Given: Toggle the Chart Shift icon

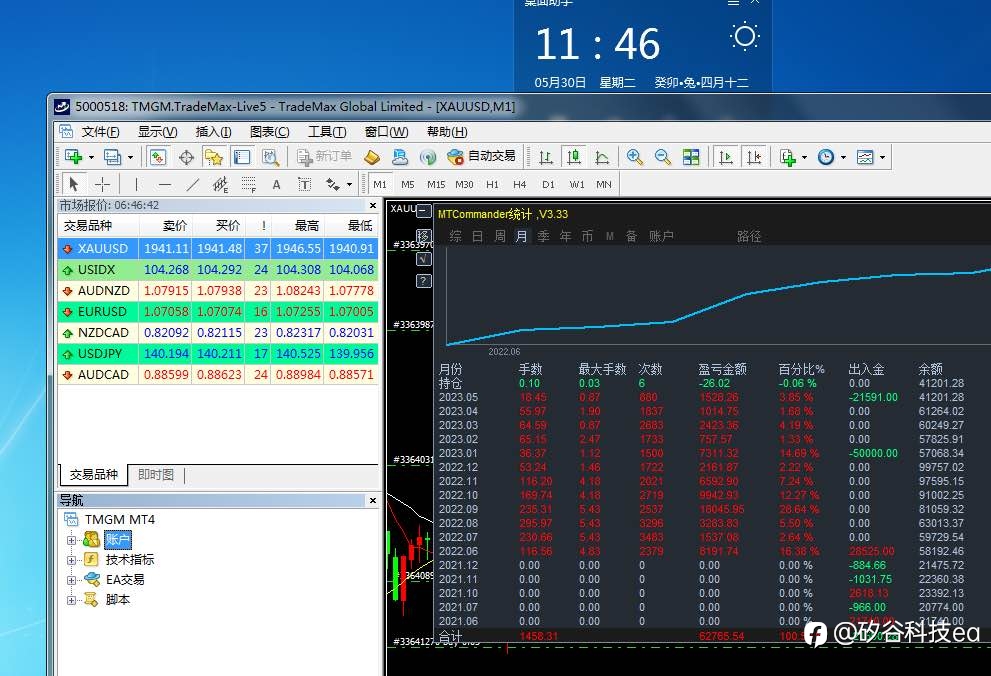Looking at the screenshot, I should tap(754, 157).
